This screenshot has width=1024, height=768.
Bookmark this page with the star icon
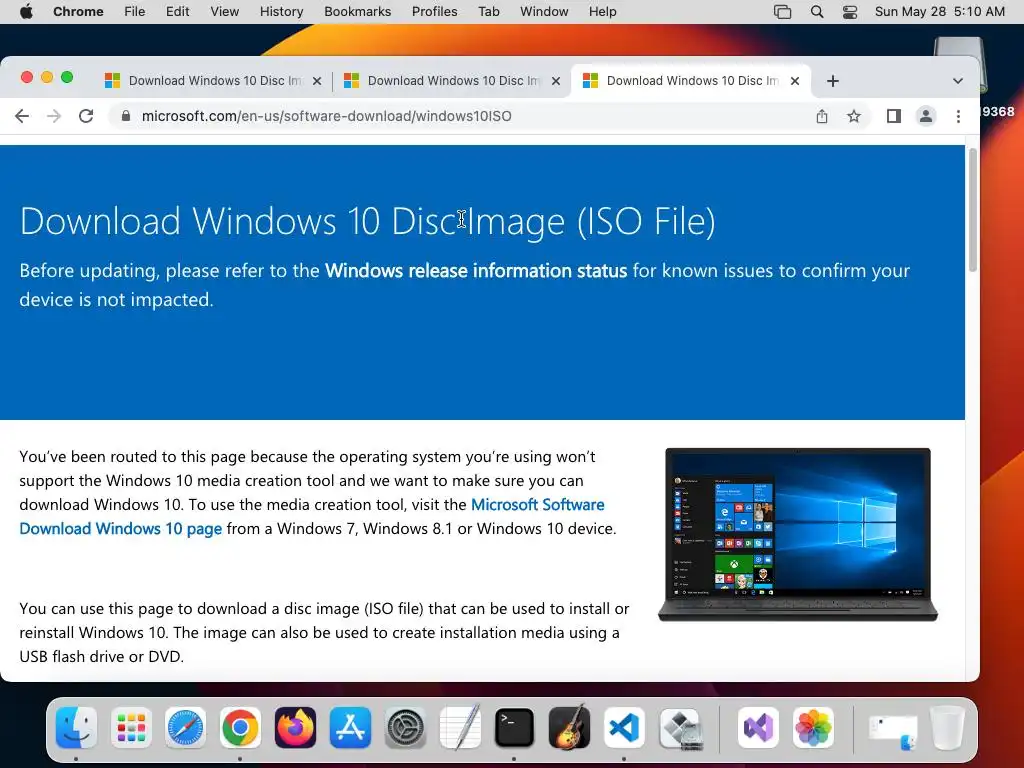tap(854, 116)
